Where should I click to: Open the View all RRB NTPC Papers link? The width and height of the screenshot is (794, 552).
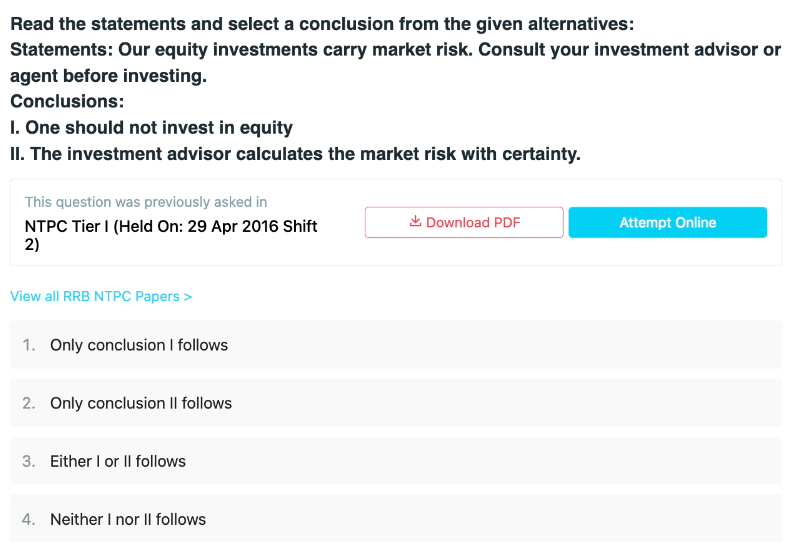[x=101, y=296]
